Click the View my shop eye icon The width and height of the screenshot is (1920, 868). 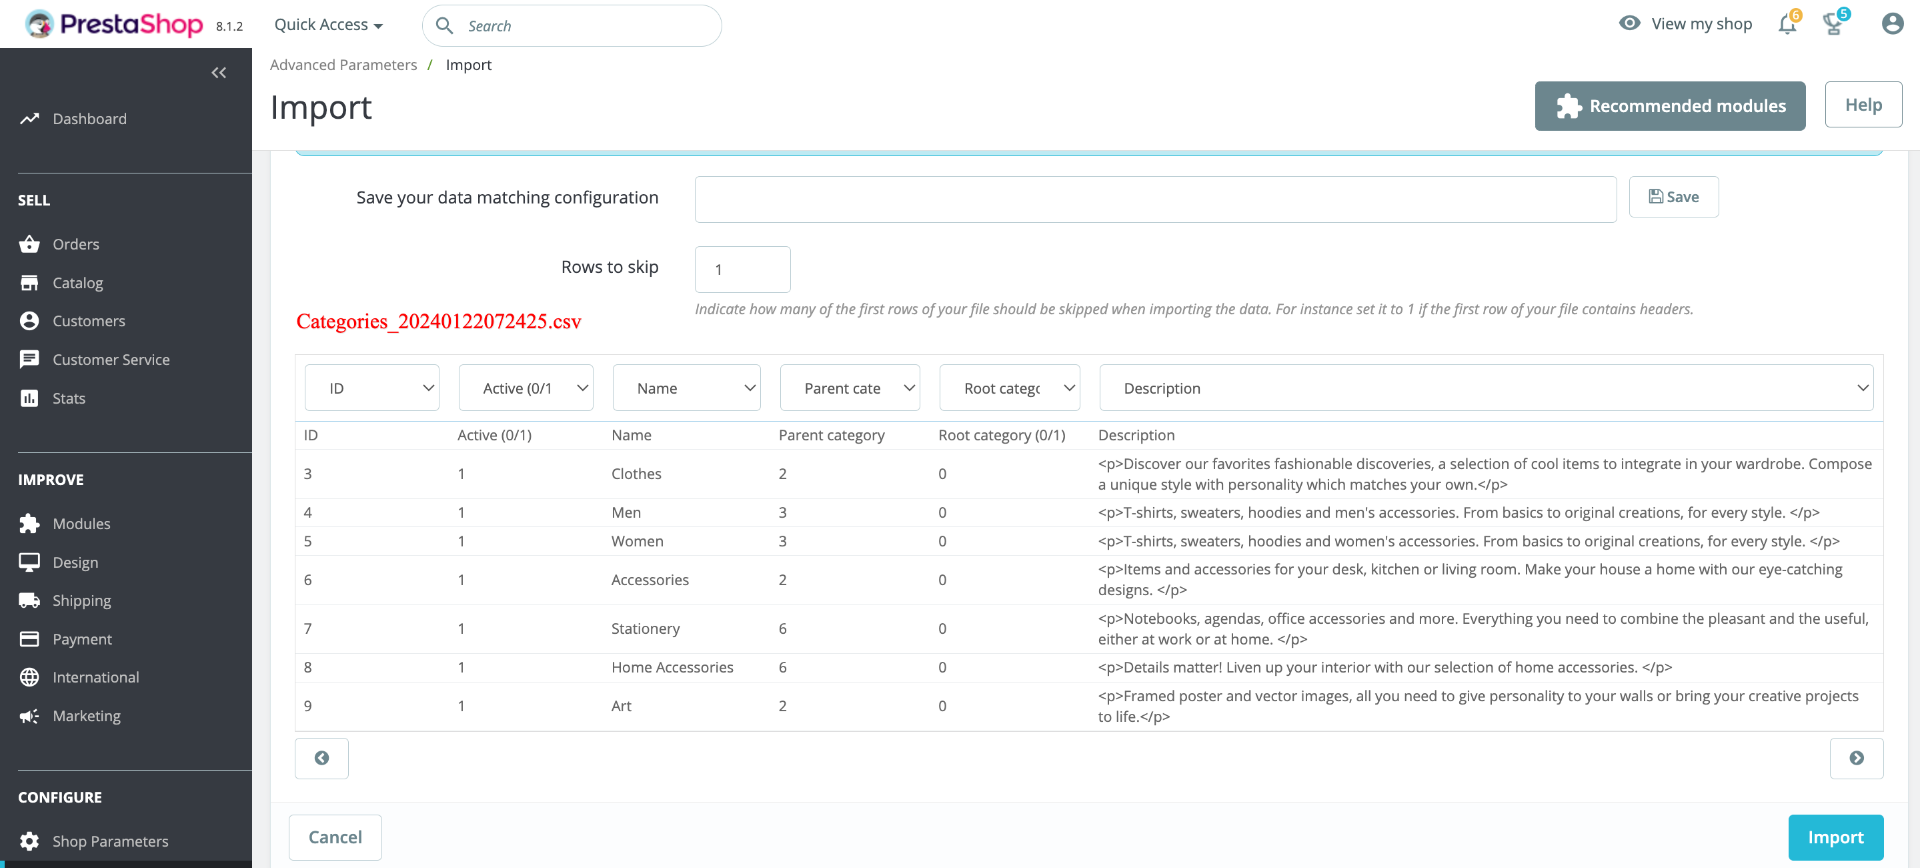[x=1630, y=23]
